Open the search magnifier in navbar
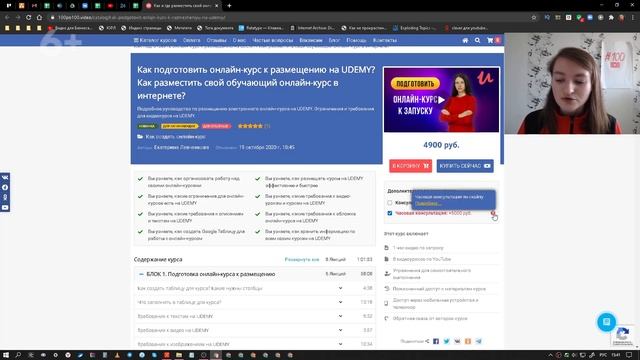Image resolution: width=640 pixels, height=360 pixels. pos(477,40)
